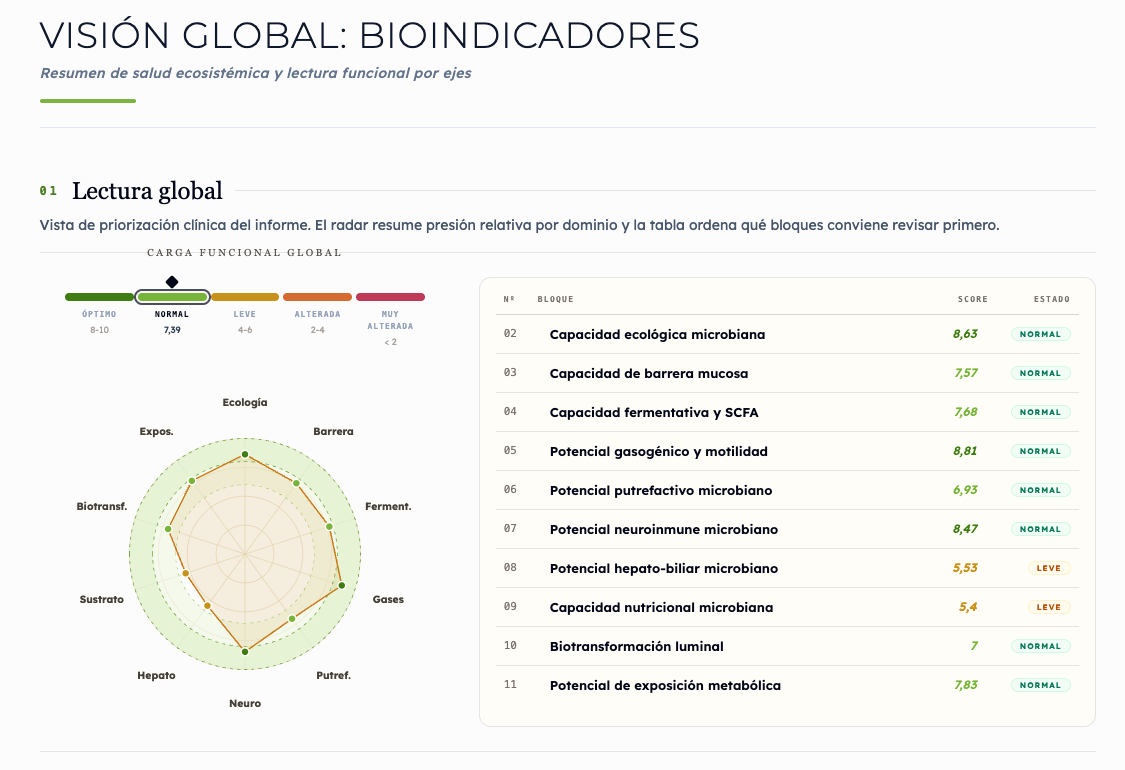
Task: Open row Potencial hepato-biliar microbiano
Action: click(x=787, y=568)
